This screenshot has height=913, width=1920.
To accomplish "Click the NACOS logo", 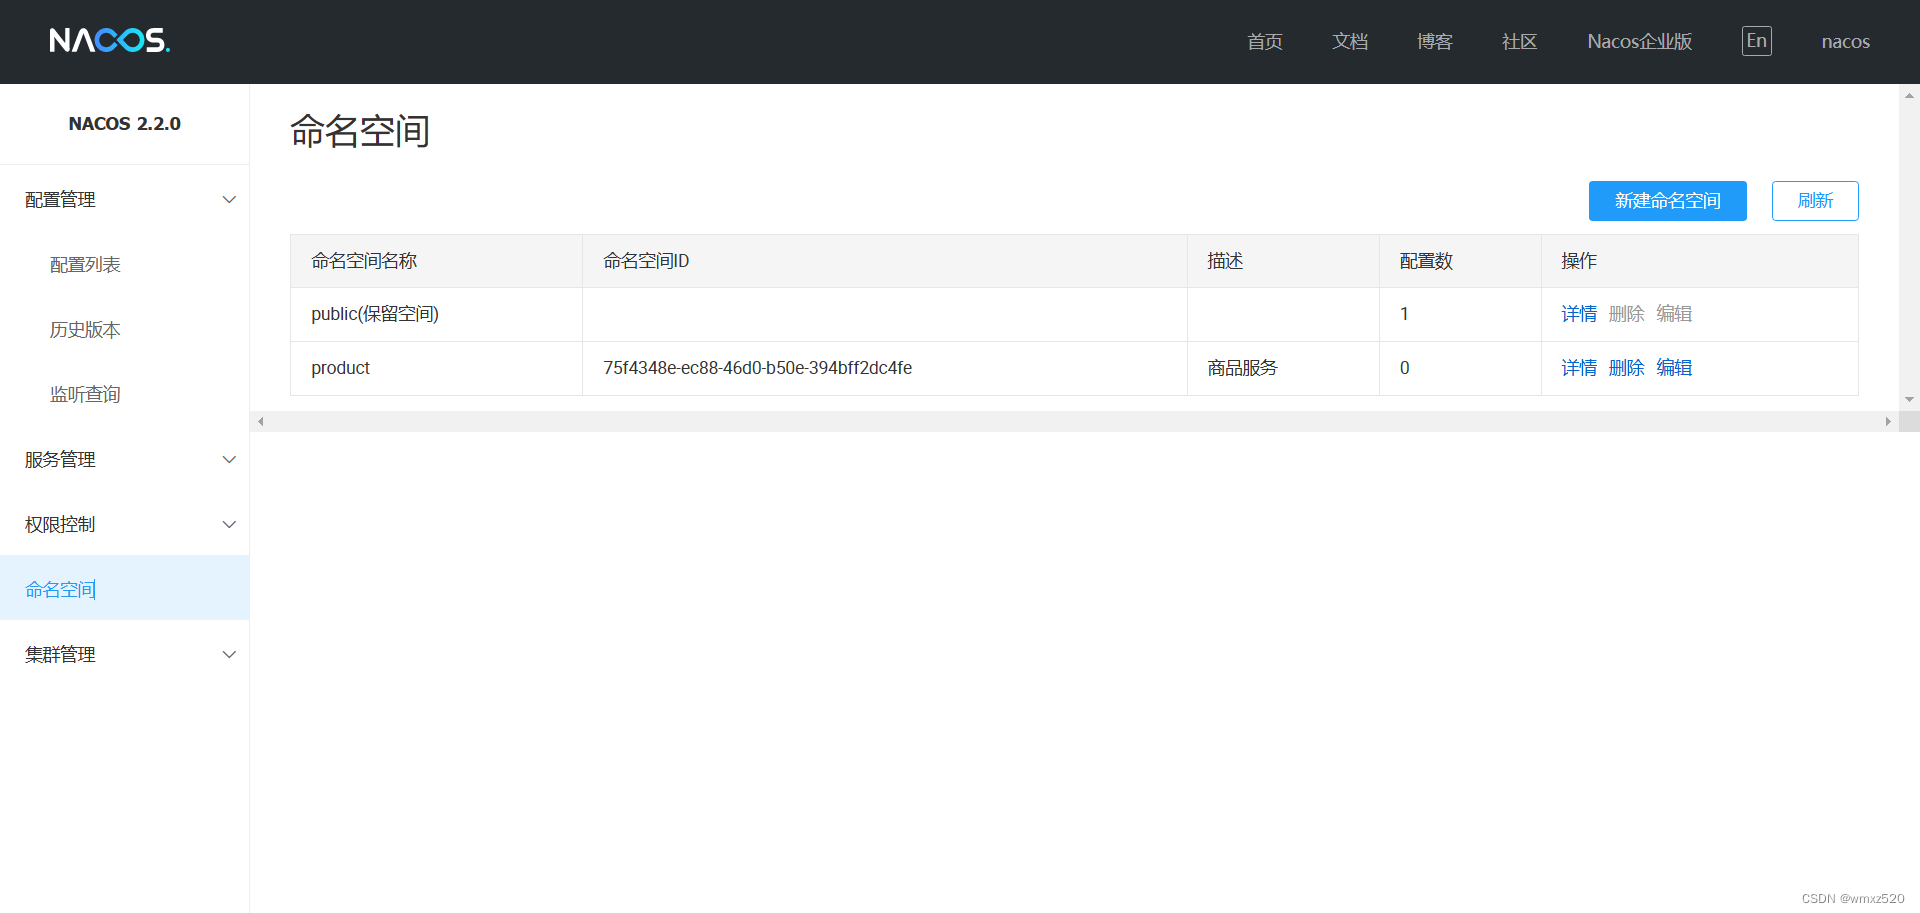I will pyautogui.click(x=110, y=40).
